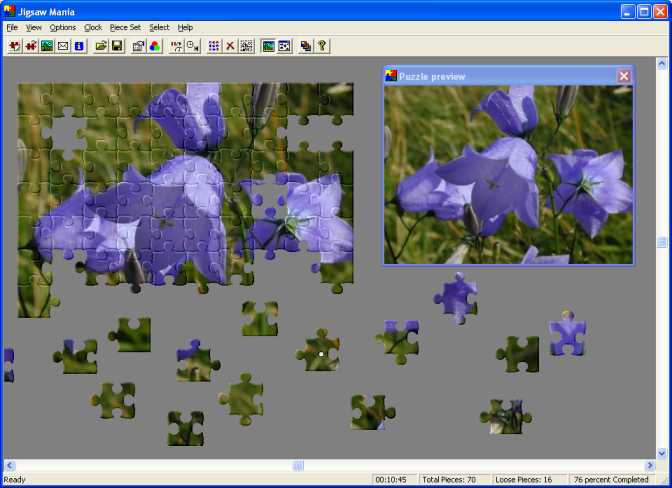This screenshot has height=488, width=672.
Task: Click the vertical scrollbar thumb
Action: coord(662,243)
